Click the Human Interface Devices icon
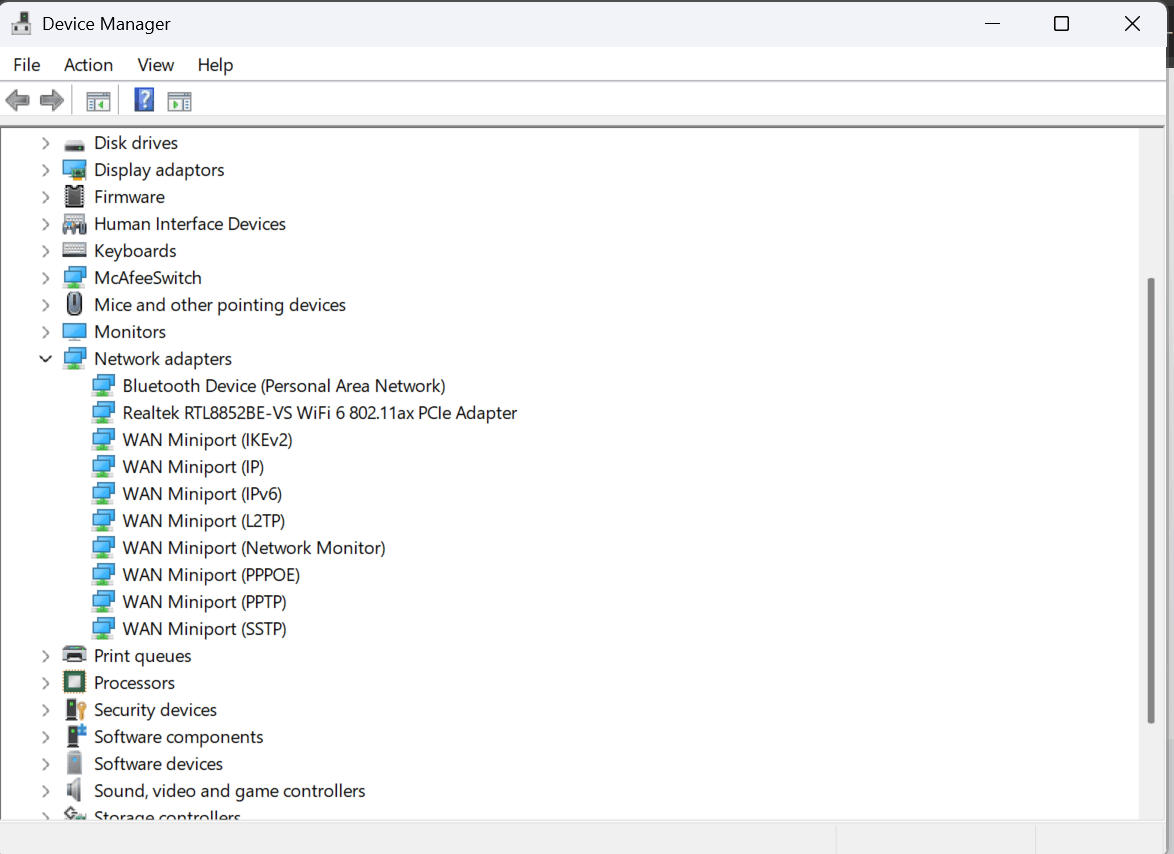This screenshot has width=1174, height=854. 74,224
